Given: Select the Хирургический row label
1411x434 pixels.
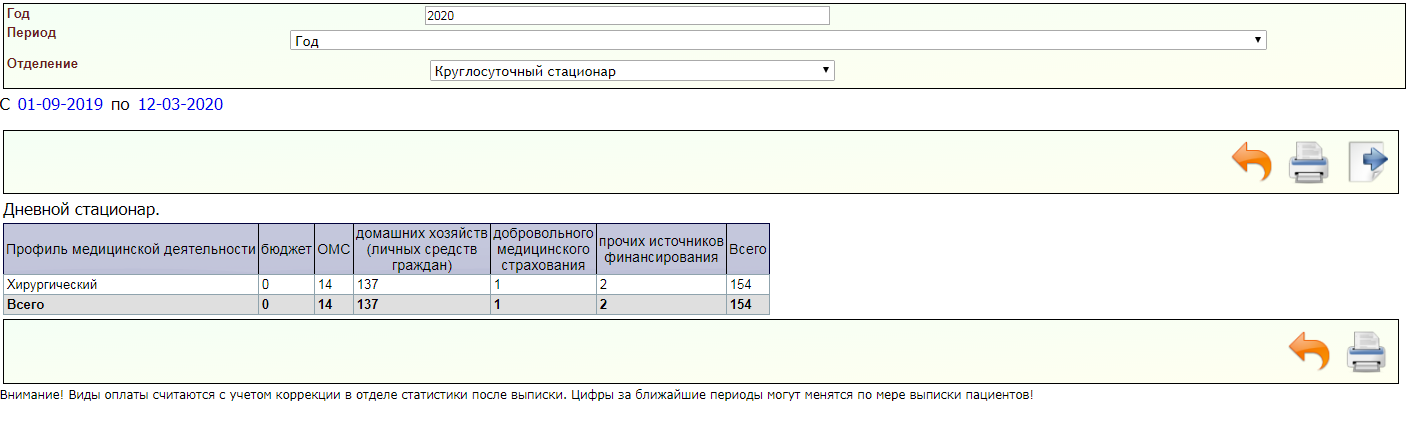Looking at the screenshot, I should tap(51, 285).
